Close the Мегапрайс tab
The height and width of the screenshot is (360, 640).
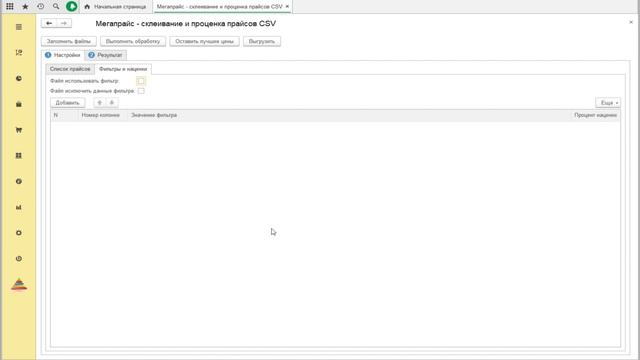click(x=287, y=7)
